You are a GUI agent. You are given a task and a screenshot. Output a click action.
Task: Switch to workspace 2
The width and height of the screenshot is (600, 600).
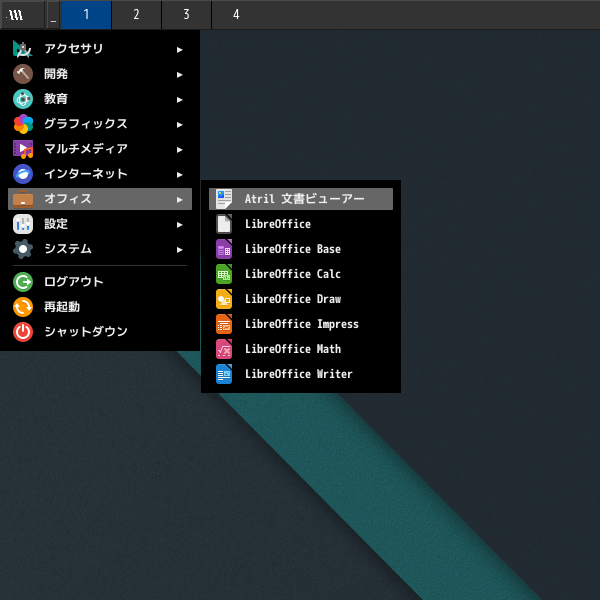(136, 15)
